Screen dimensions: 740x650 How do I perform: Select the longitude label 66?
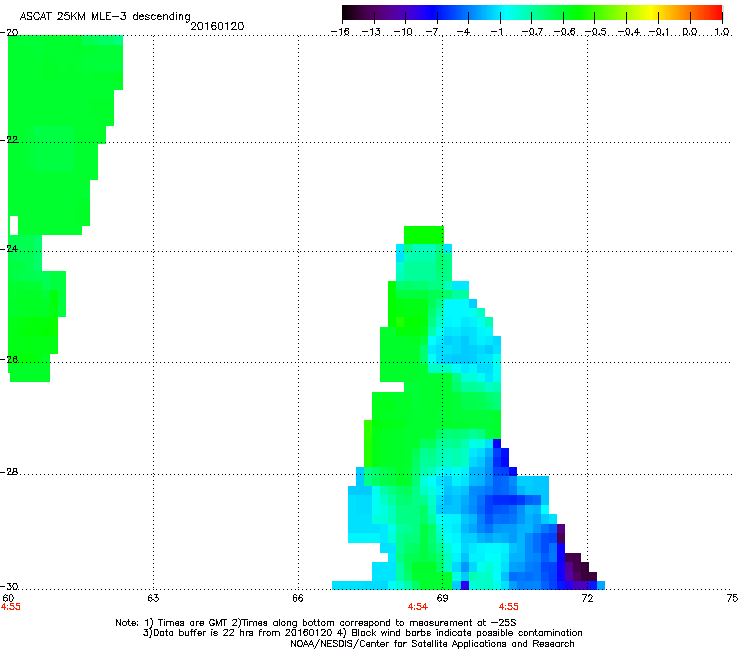[x=298, y=598]
